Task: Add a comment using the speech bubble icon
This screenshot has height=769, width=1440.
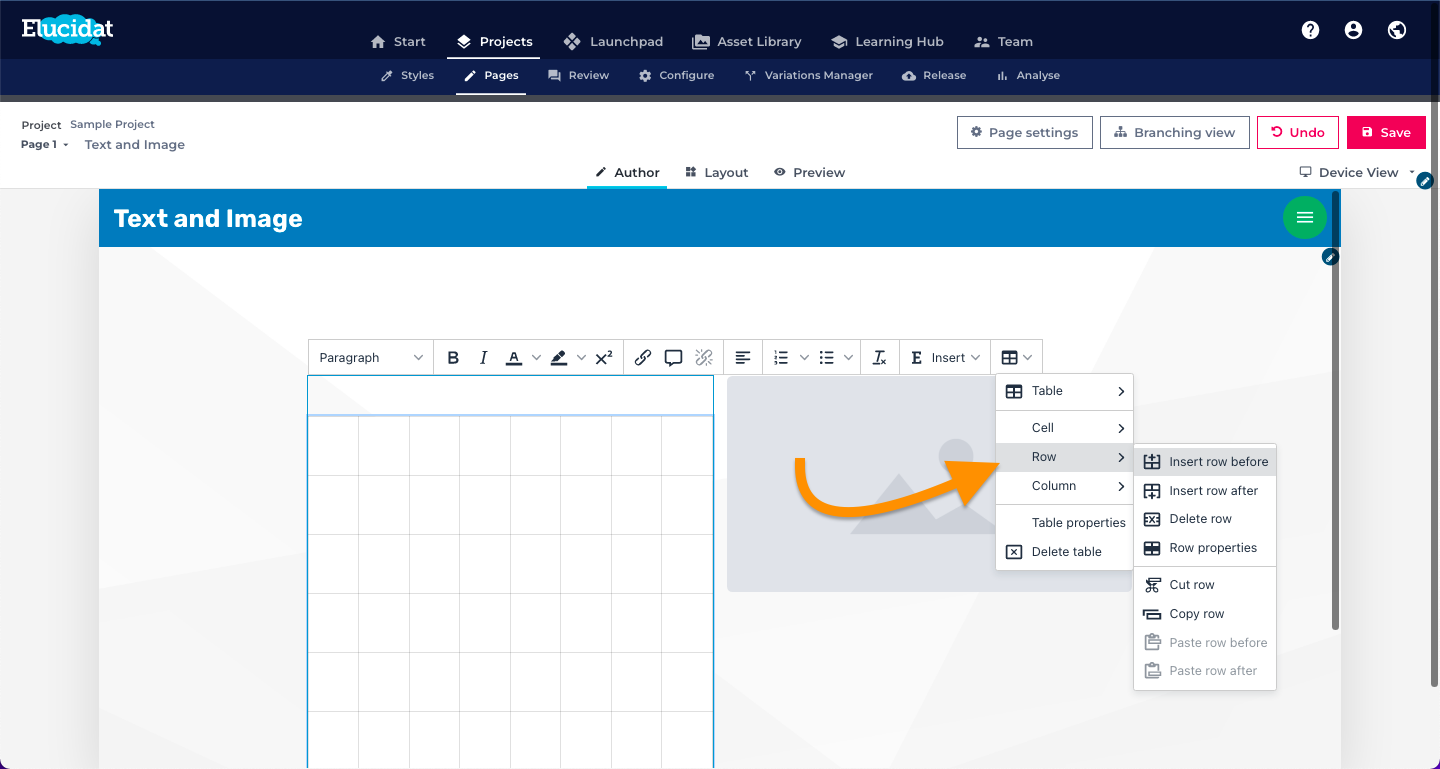Action: [673, 358]
